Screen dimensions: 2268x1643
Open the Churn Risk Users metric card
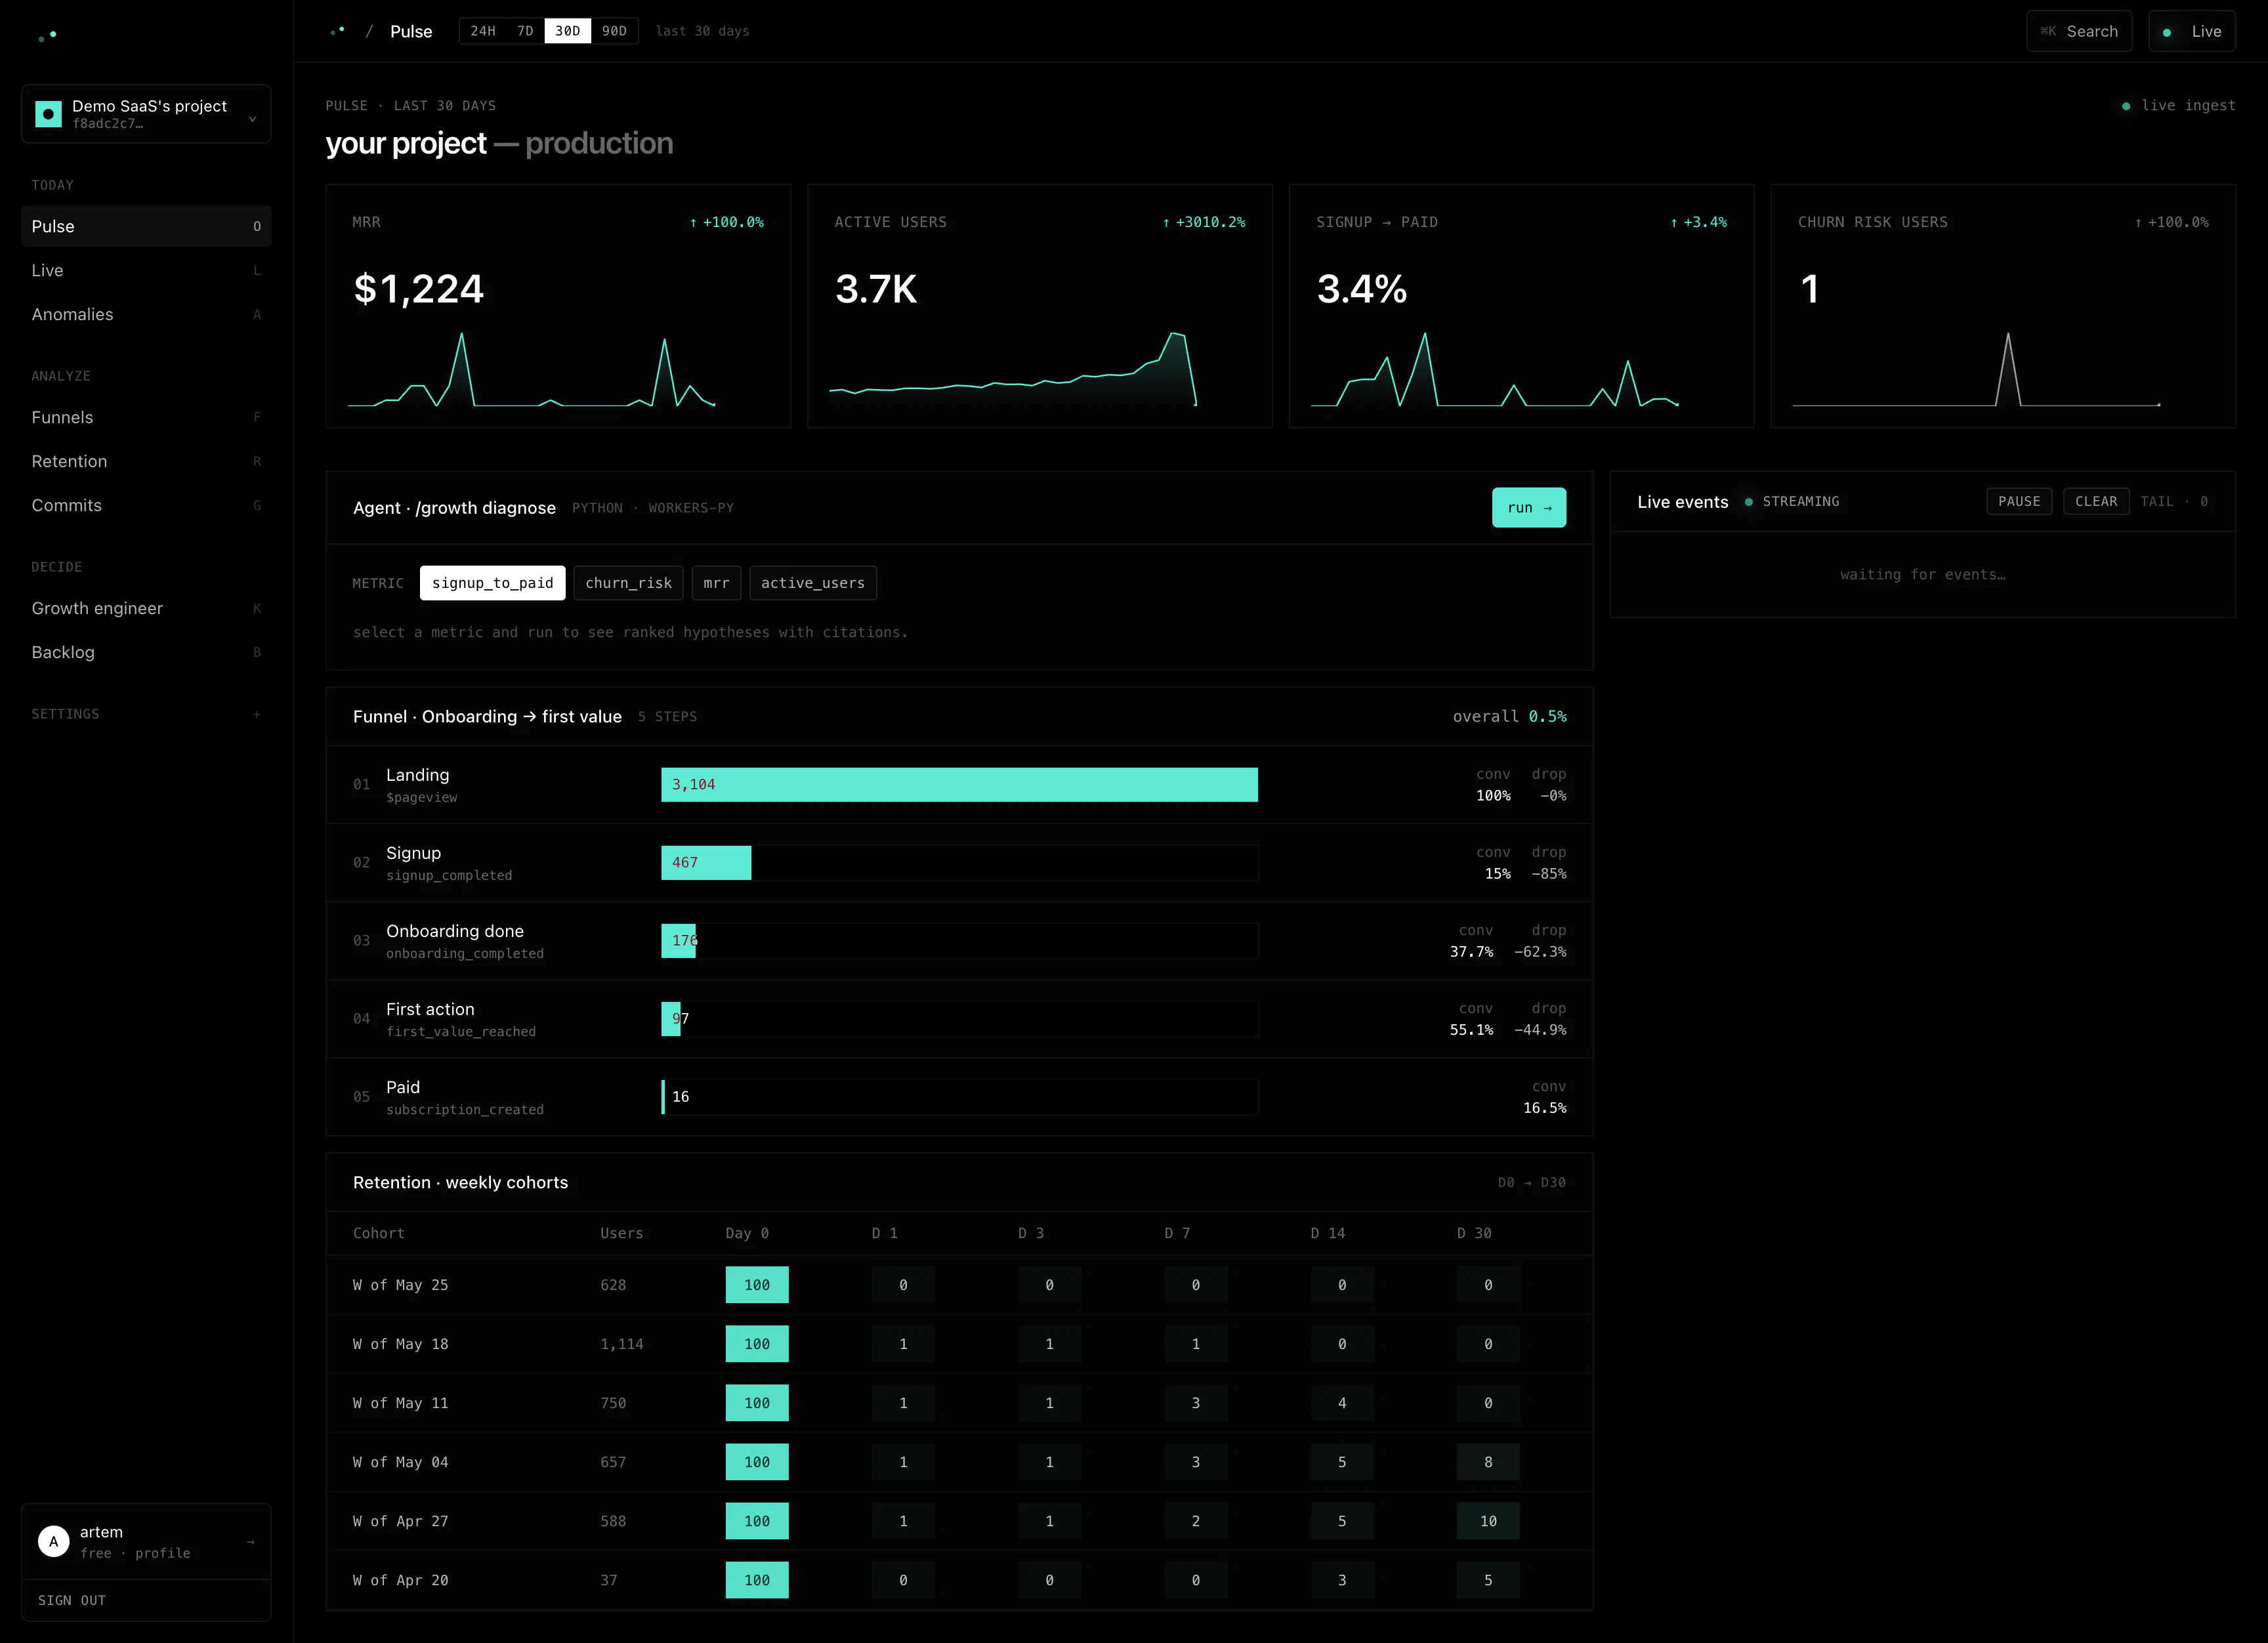pos(2003,306)
